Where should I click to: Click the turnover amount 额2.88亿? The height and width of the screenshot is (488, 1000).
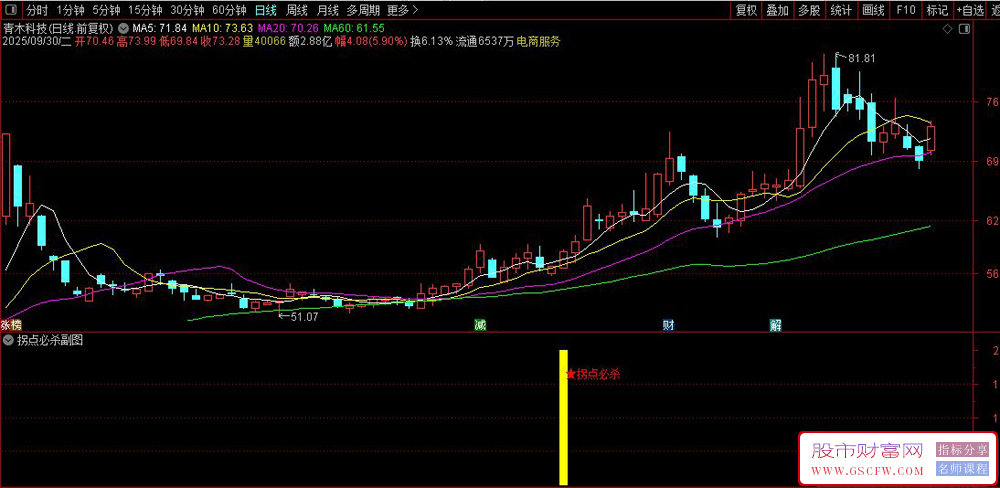pos(309,41)
